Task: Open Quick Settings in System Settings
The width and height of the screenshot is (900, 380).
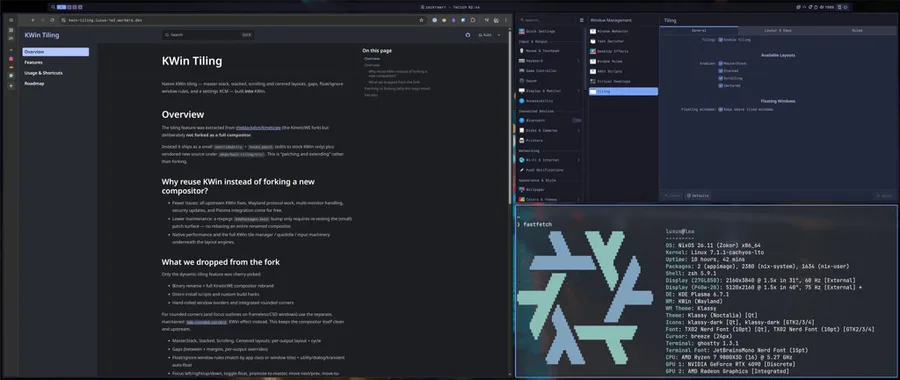Action: (x=550, y=31)
